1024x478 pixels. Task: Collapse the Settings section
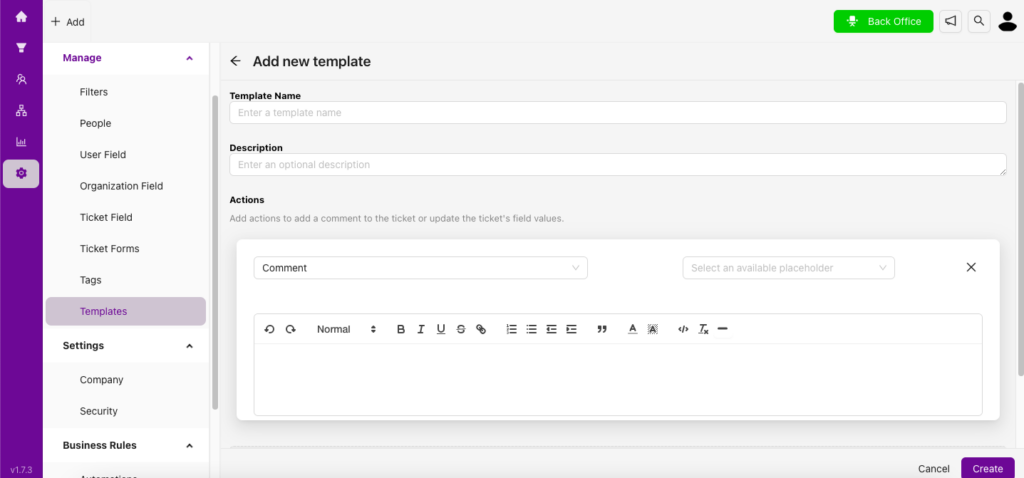coord(189,345)
